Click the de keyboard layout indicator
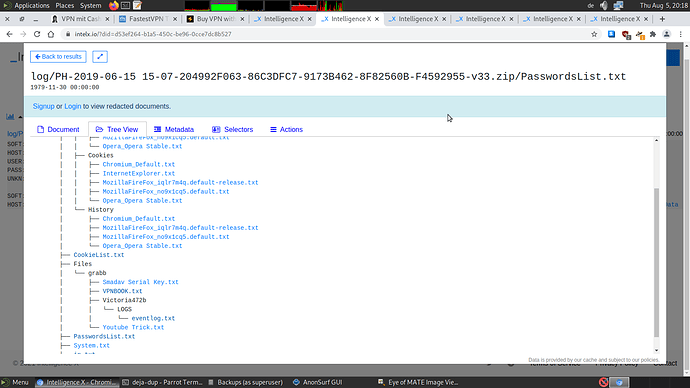The width and height of the screenshot is (690, 388). pyautogui.click(x=591, y=5)
